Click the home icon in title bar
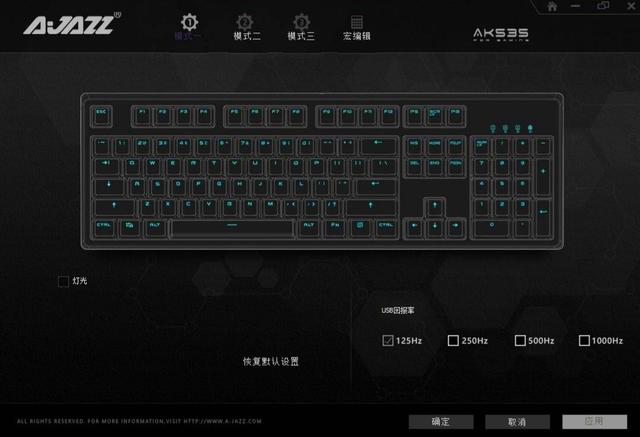 [552, 6]
